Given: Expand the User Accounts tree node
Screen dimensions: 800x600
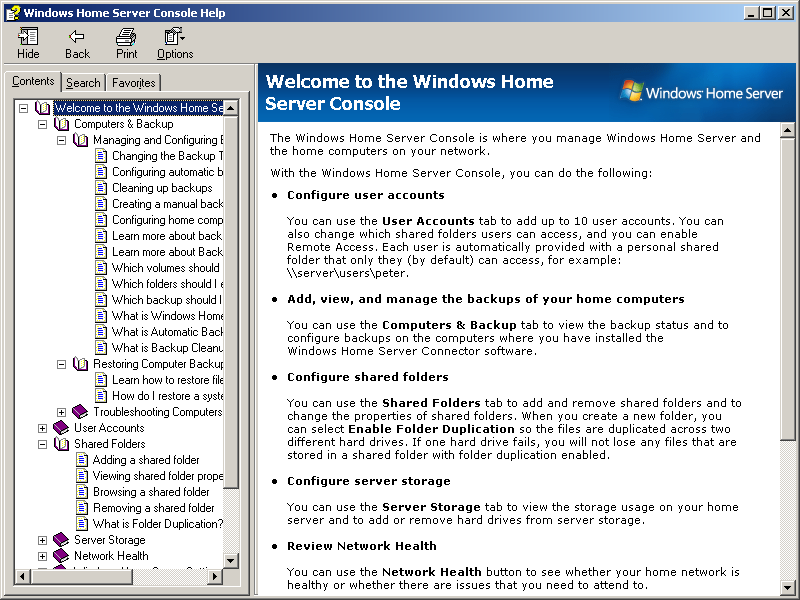Looking at the screenshot, I should coord(42,428).
